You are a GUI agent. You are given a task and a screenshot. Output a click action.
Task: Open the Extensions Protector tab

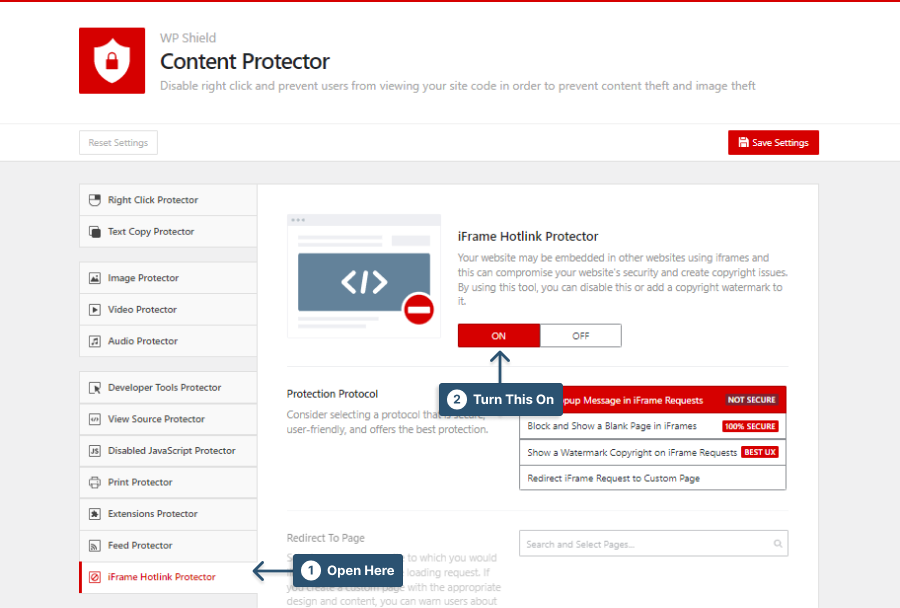coord(168,514)
